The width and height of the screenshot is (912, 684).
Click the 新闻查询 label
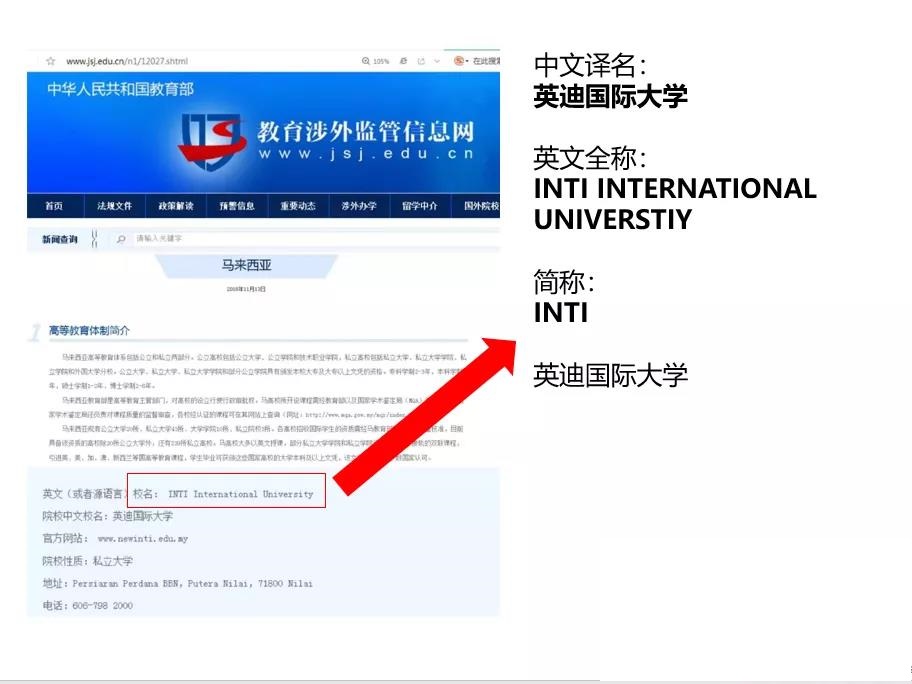(x=59, y=239)
